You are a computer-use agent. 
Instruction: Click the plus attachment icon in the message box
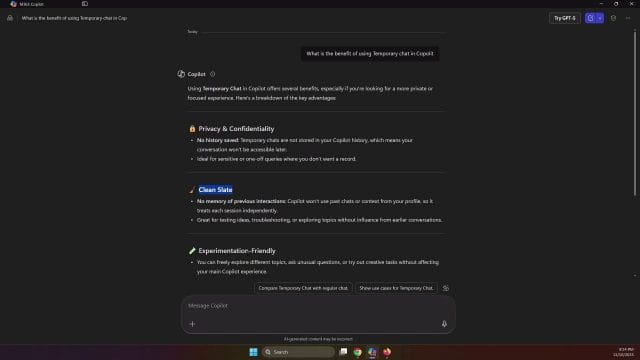[x=192, y=324]
